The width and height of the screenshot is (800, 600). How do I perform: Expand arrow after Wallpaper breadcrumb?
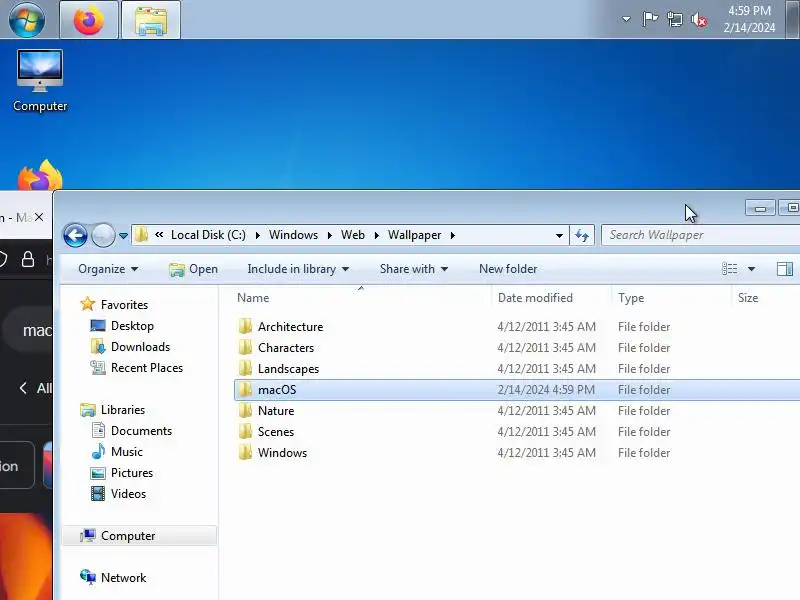coord(453,235)
